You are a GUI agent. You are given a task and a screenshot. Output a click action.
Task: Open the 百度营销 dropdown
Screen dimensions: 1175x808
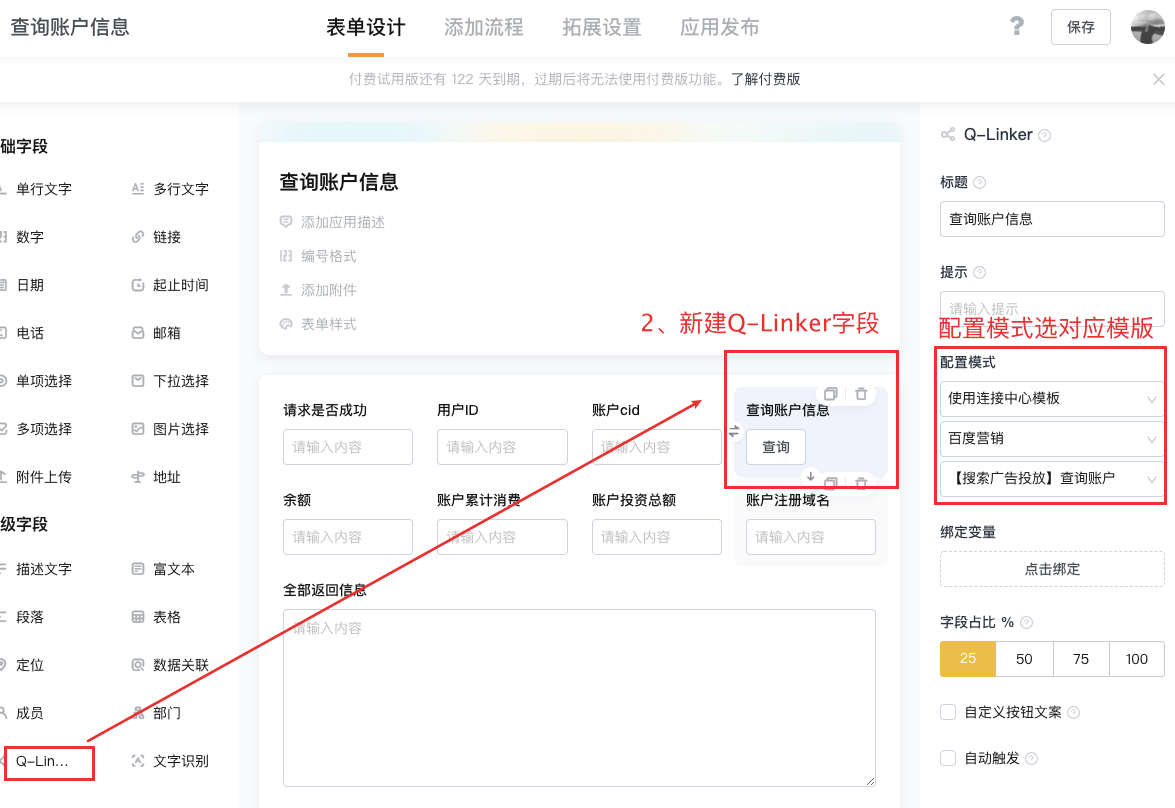click(1052, 438)
